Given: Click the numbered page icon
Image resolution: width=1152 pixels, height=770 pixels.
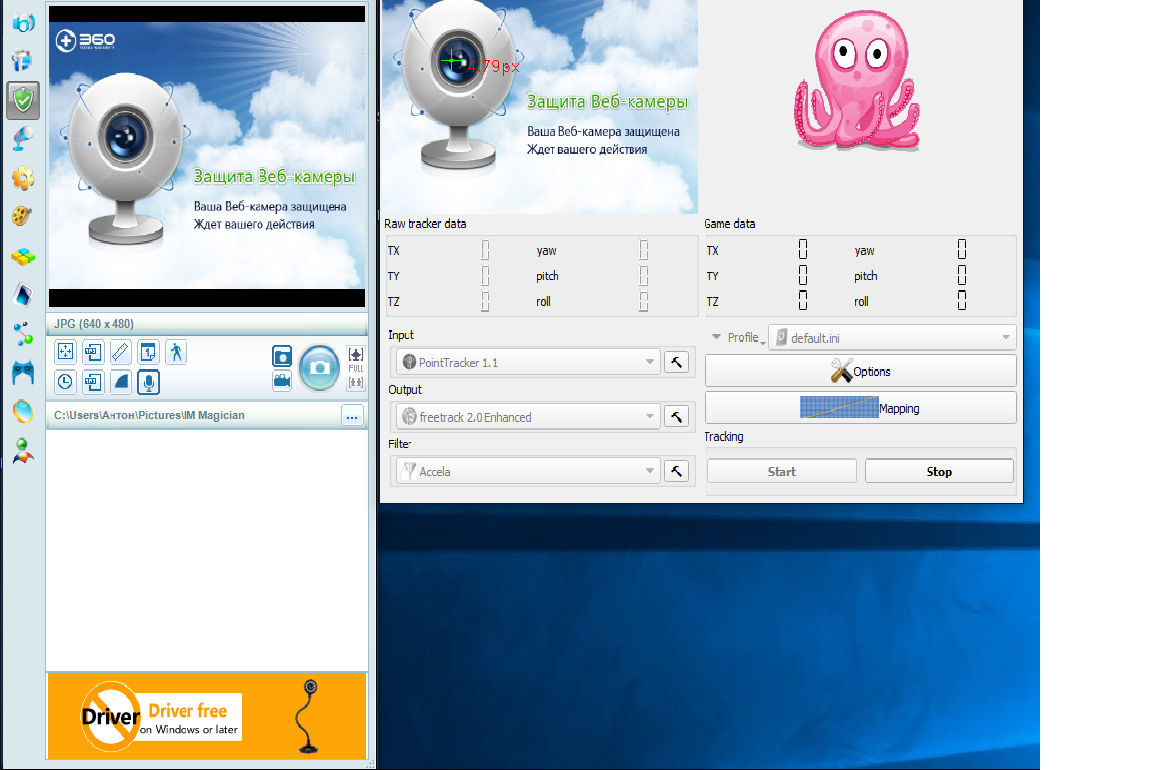Looking at the screenshot, I should (148, 353).
